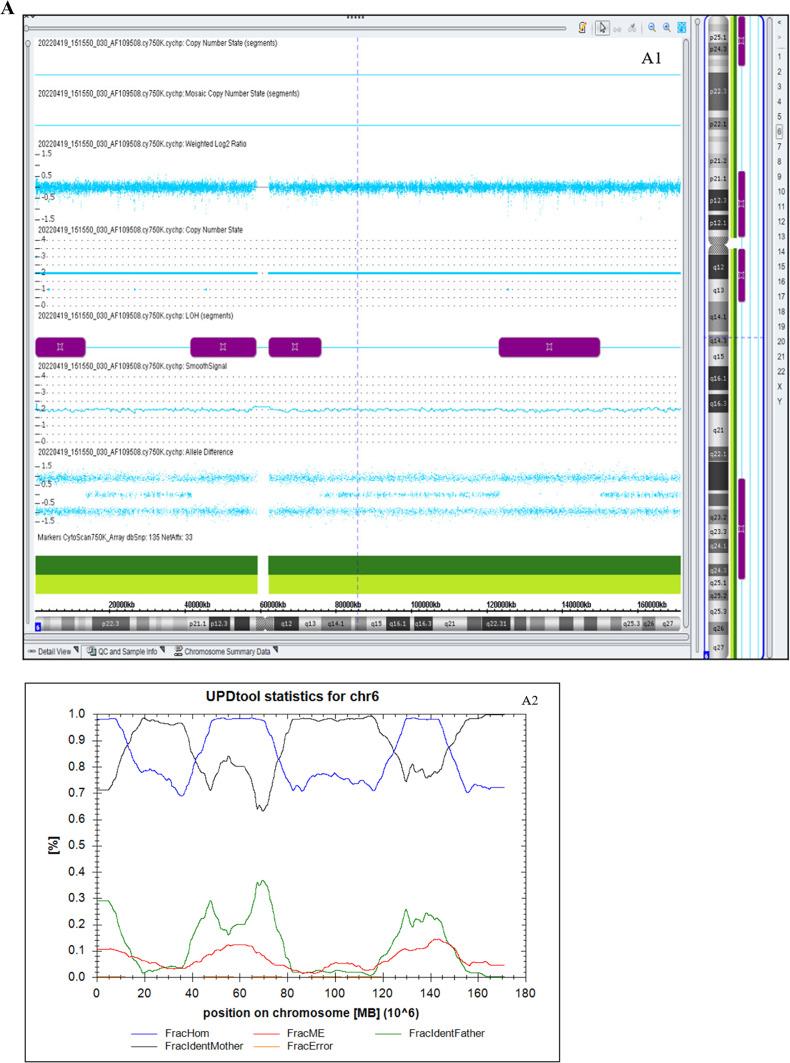Select chromosome 10 in the list
This screenshot has width=790, height=1063.
[781, 191]
